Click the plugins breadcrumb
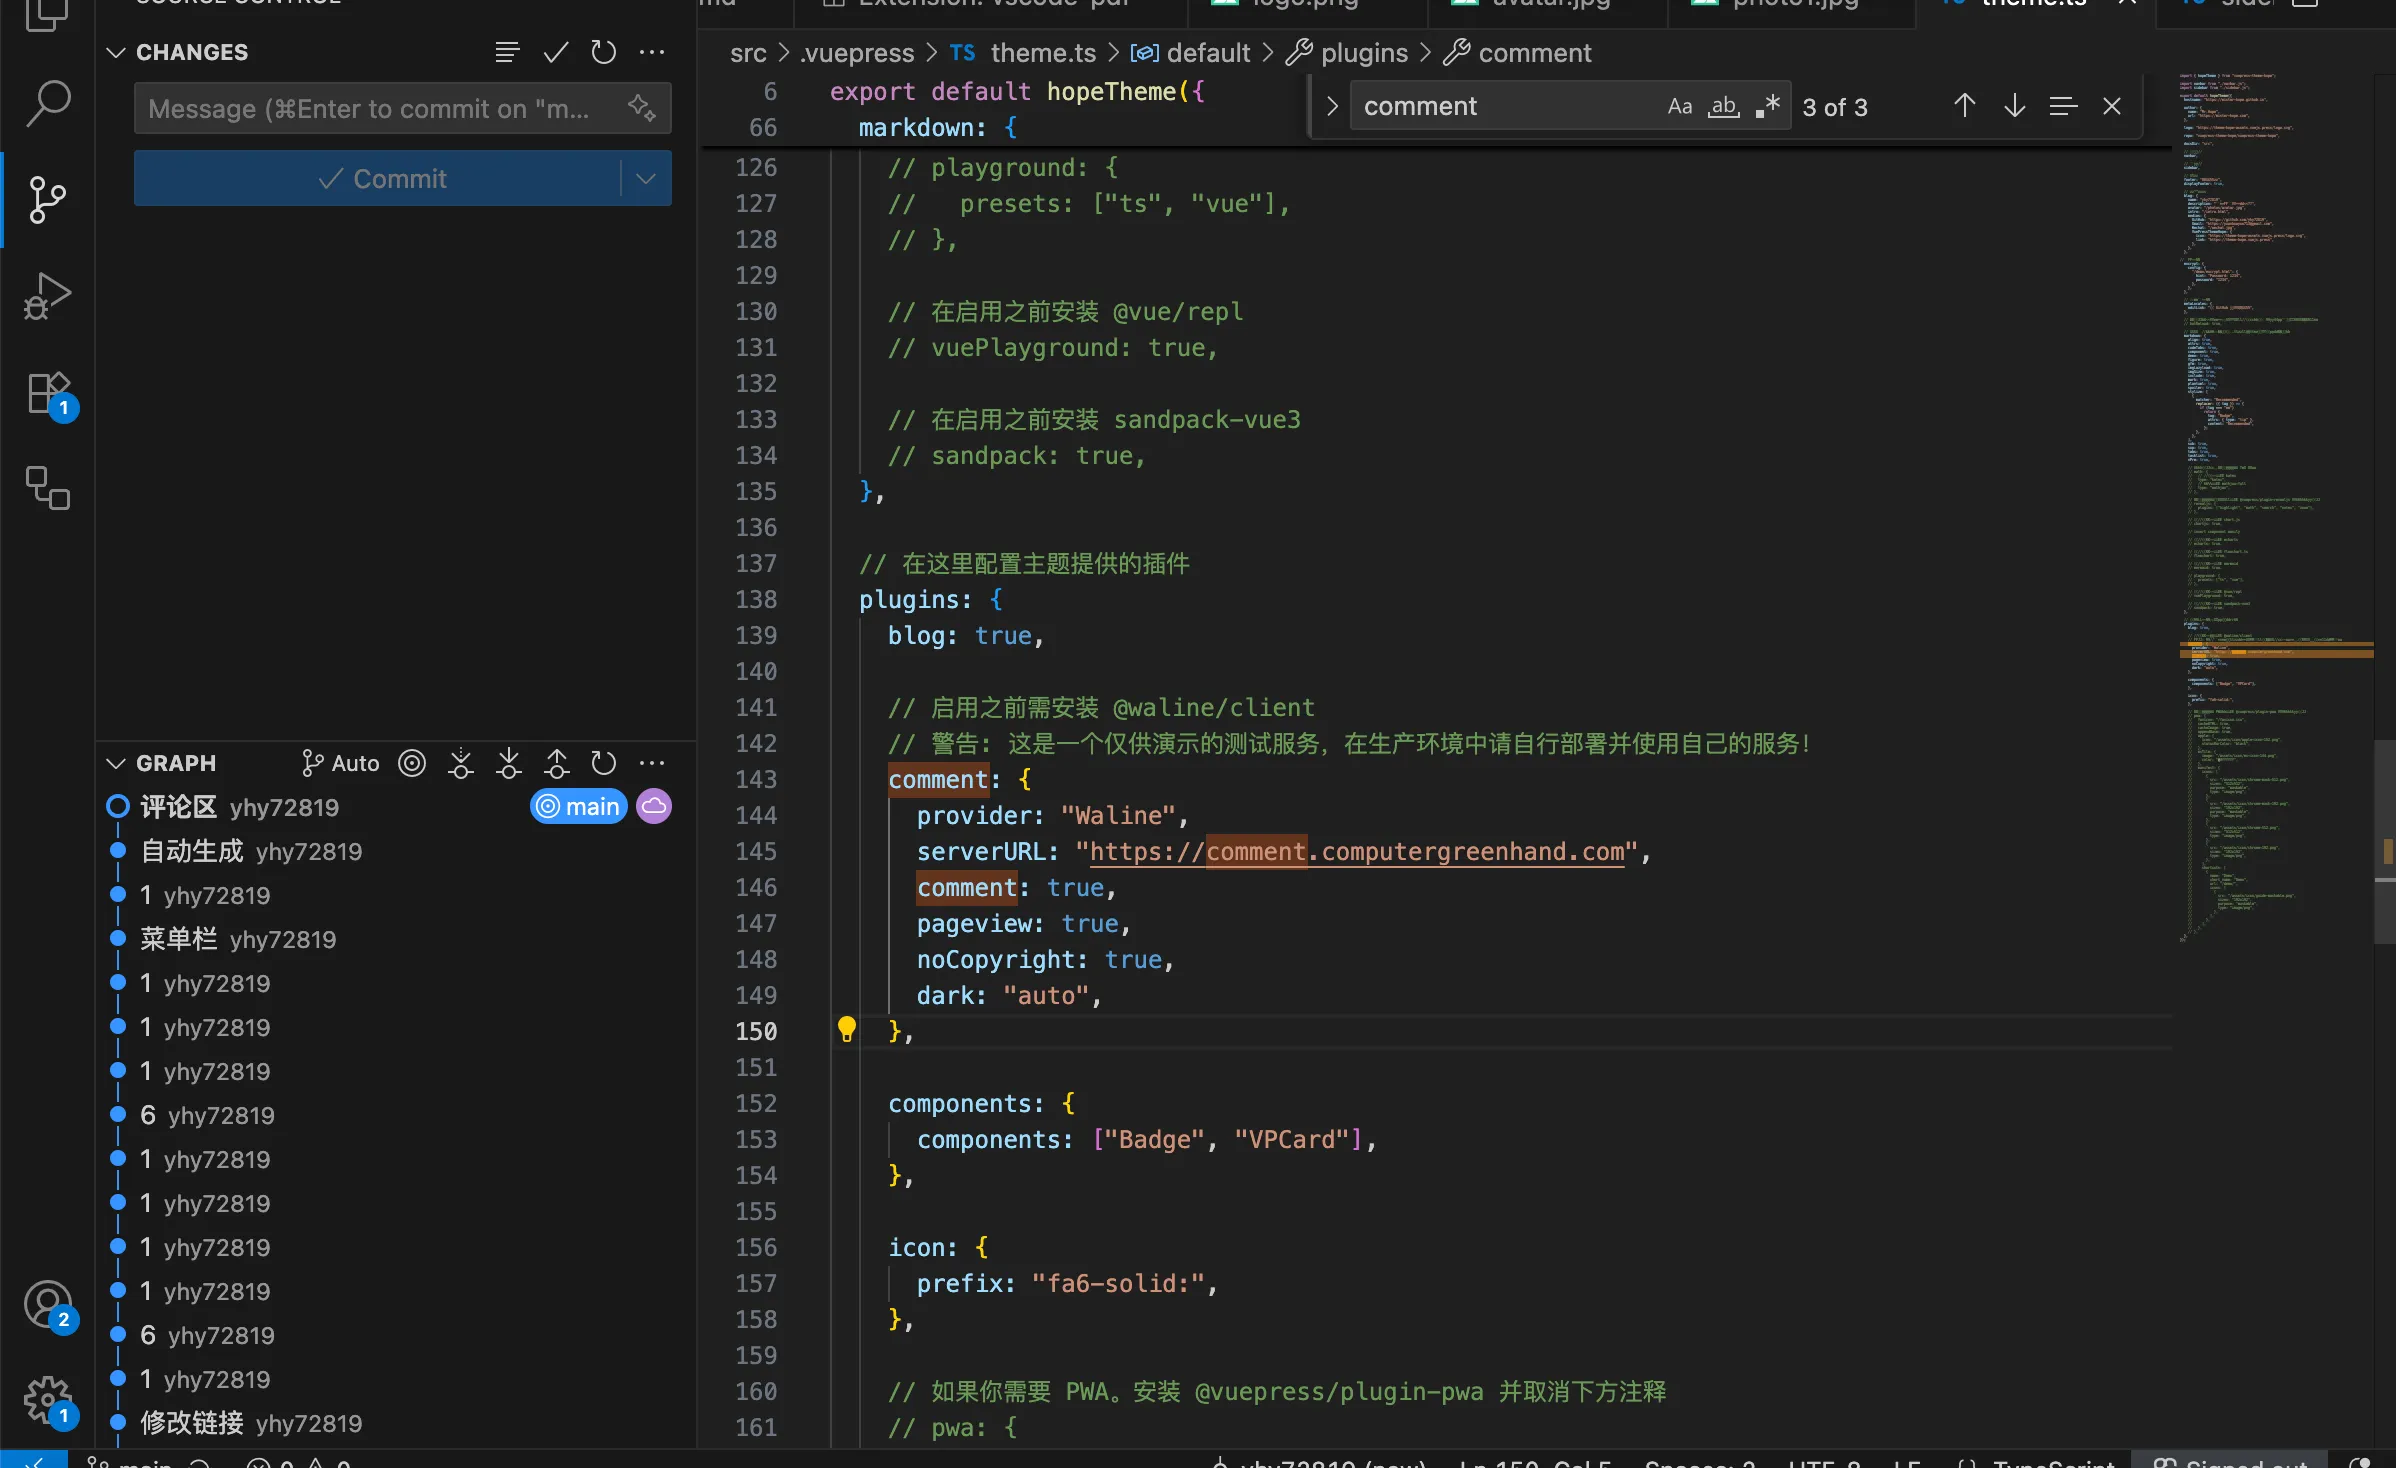This screenshot has height=1468, width=2396. click(1346, 53)
